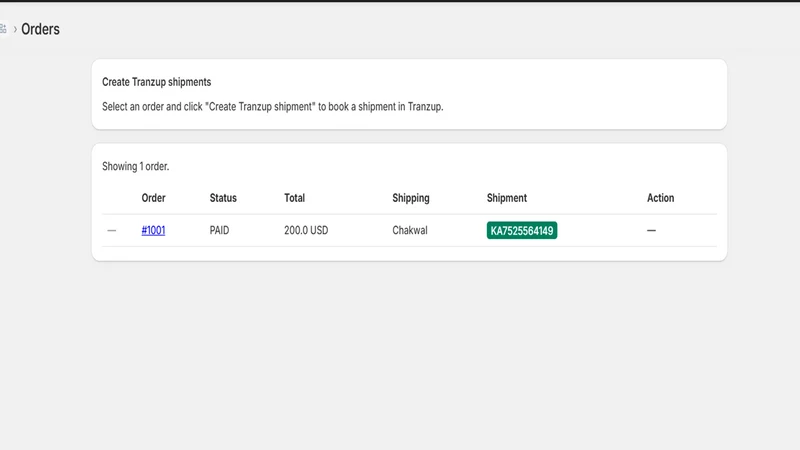The image size is (800, 450).
Task: Click the 200.0 USD total cell
Action: [x=306, y=230]
